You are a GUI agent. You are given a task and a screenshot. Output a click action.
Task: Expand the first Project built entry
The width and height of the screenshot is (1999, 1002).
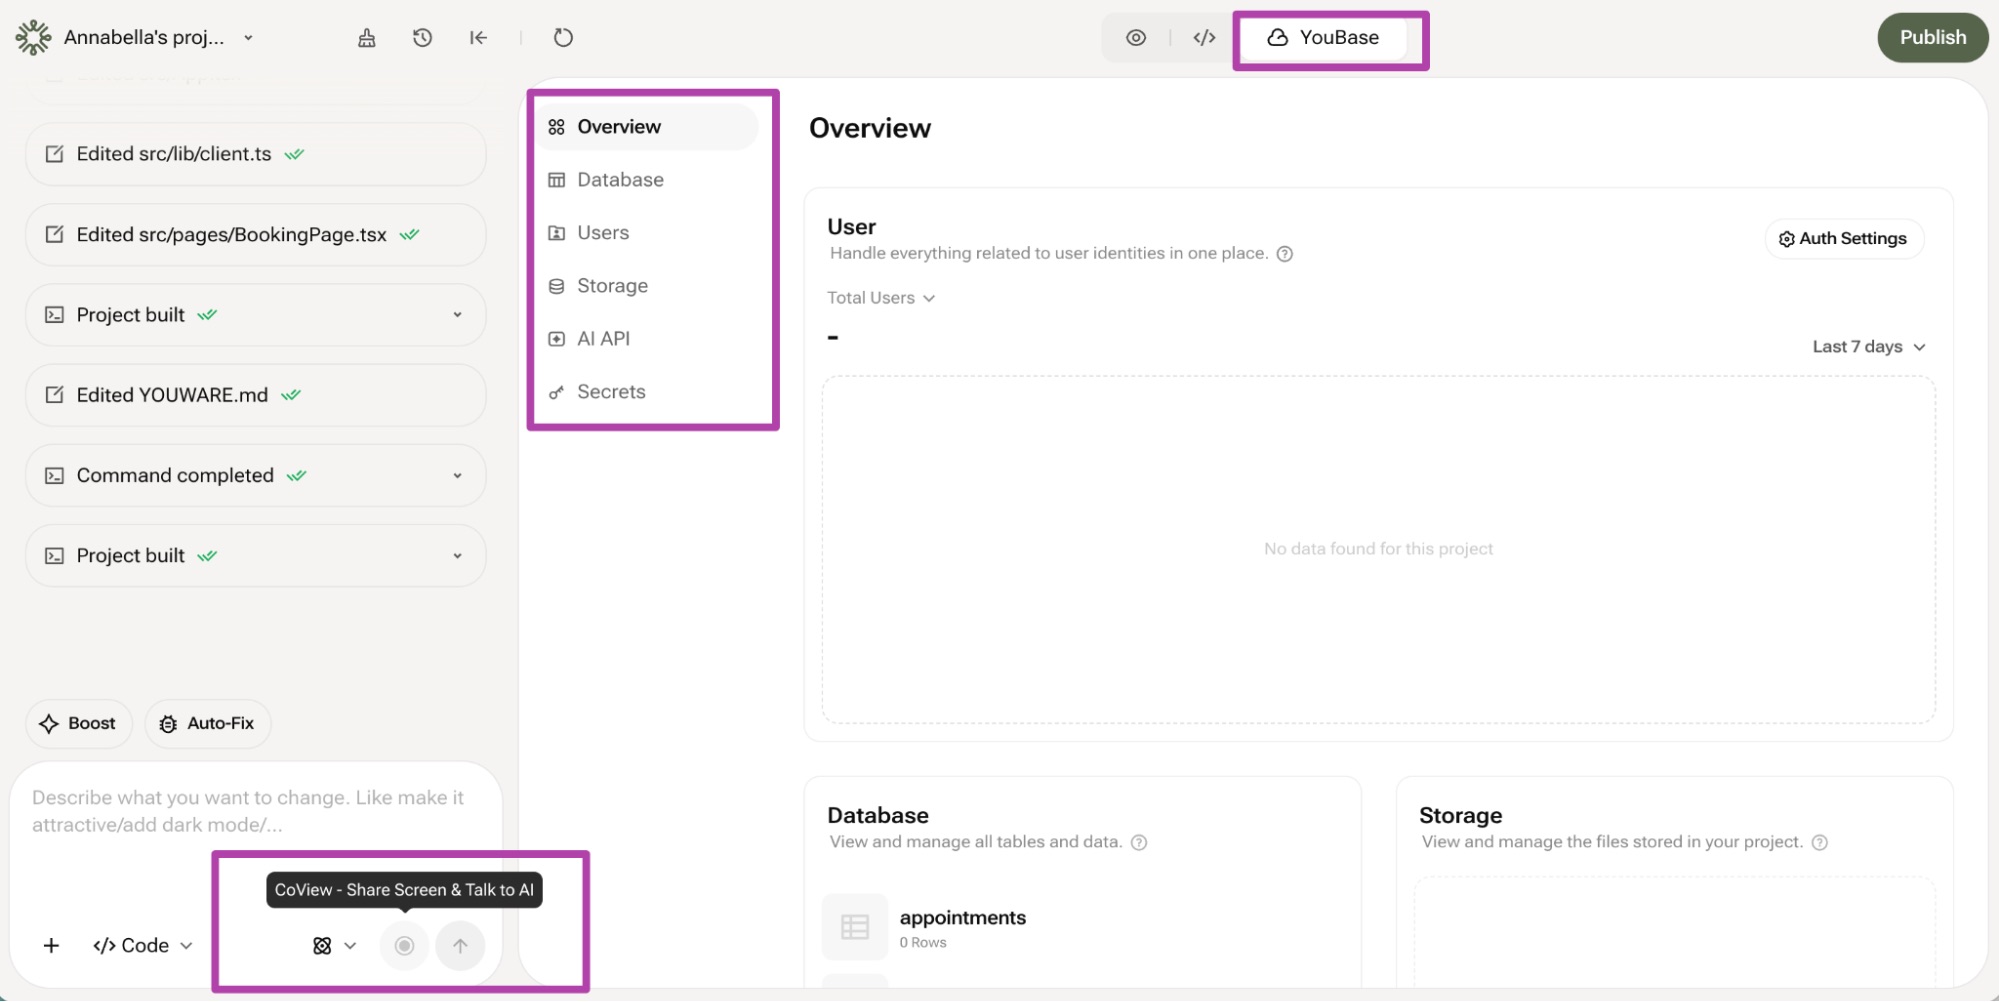pos(256,315)
